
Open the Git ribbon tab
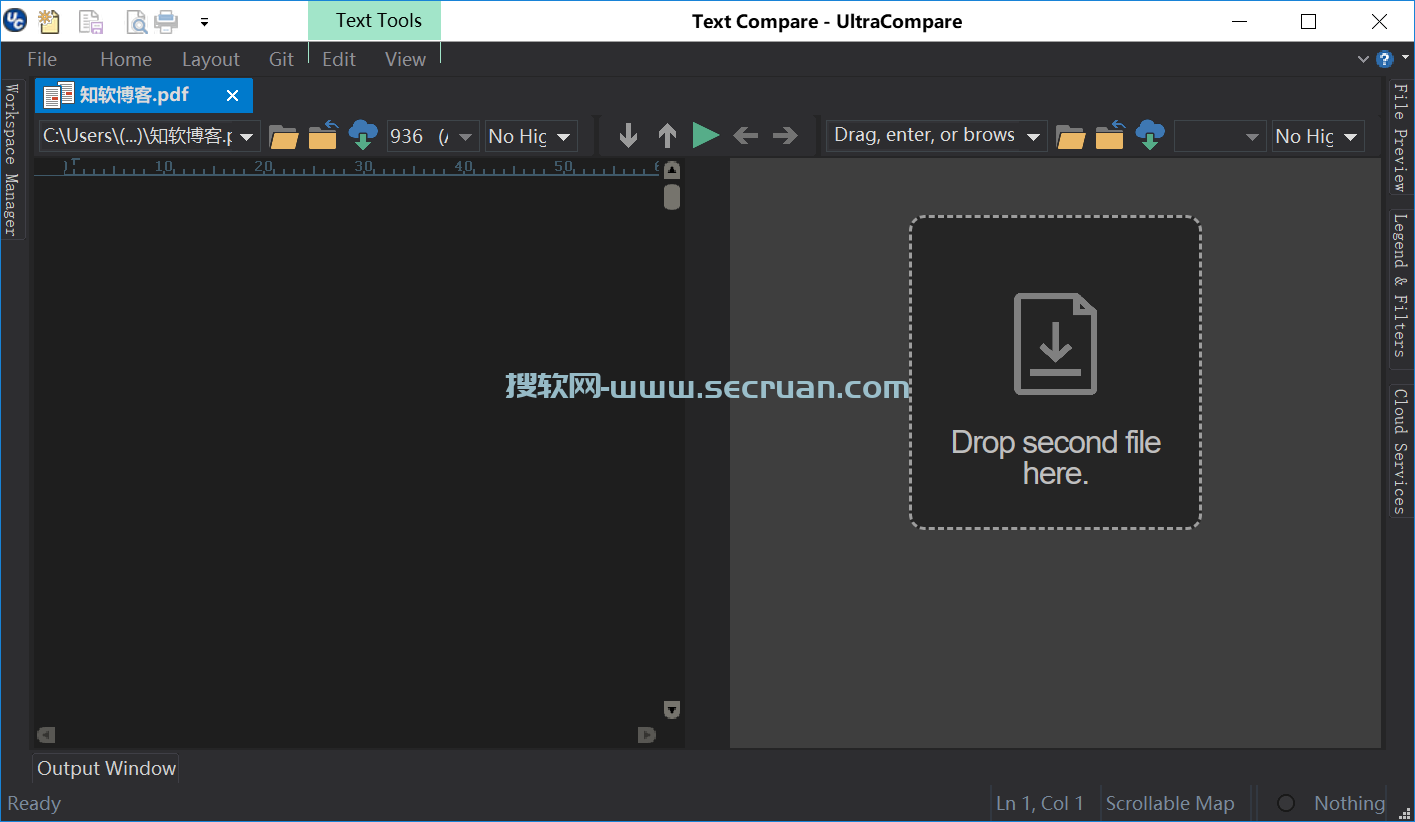click(282, 59)
